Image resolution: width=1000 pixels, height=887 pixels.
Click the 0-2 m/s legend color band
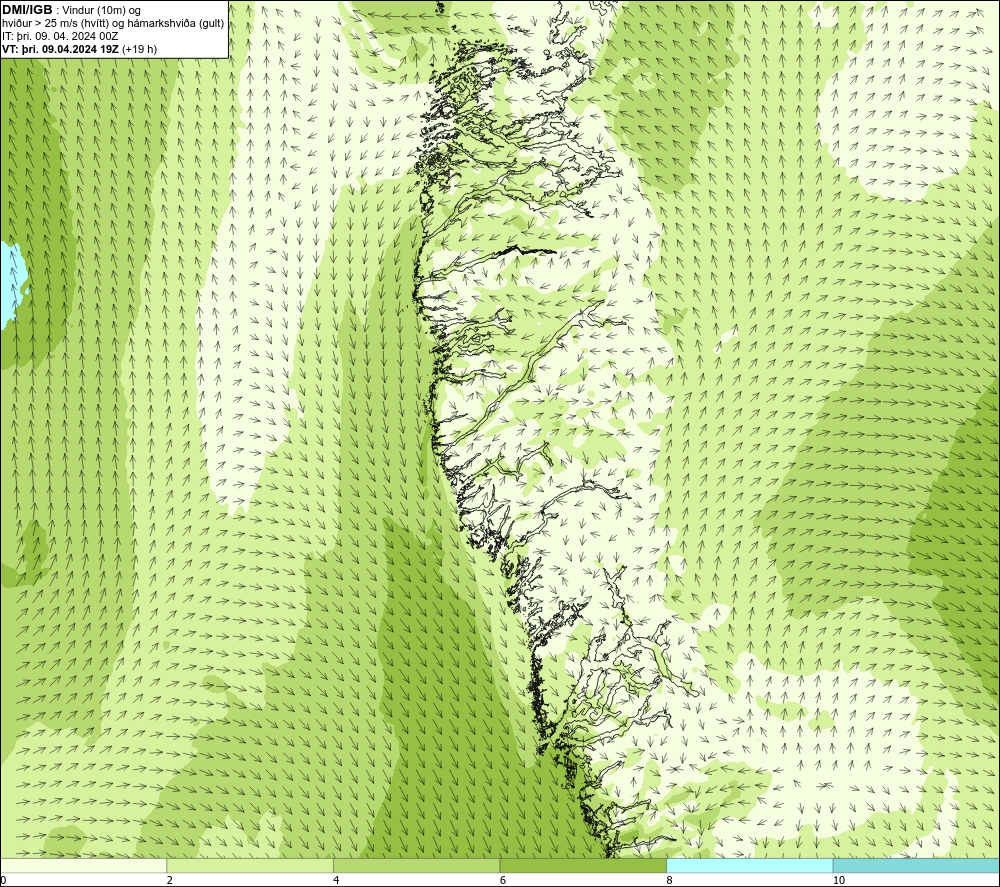tap(84, 866)
